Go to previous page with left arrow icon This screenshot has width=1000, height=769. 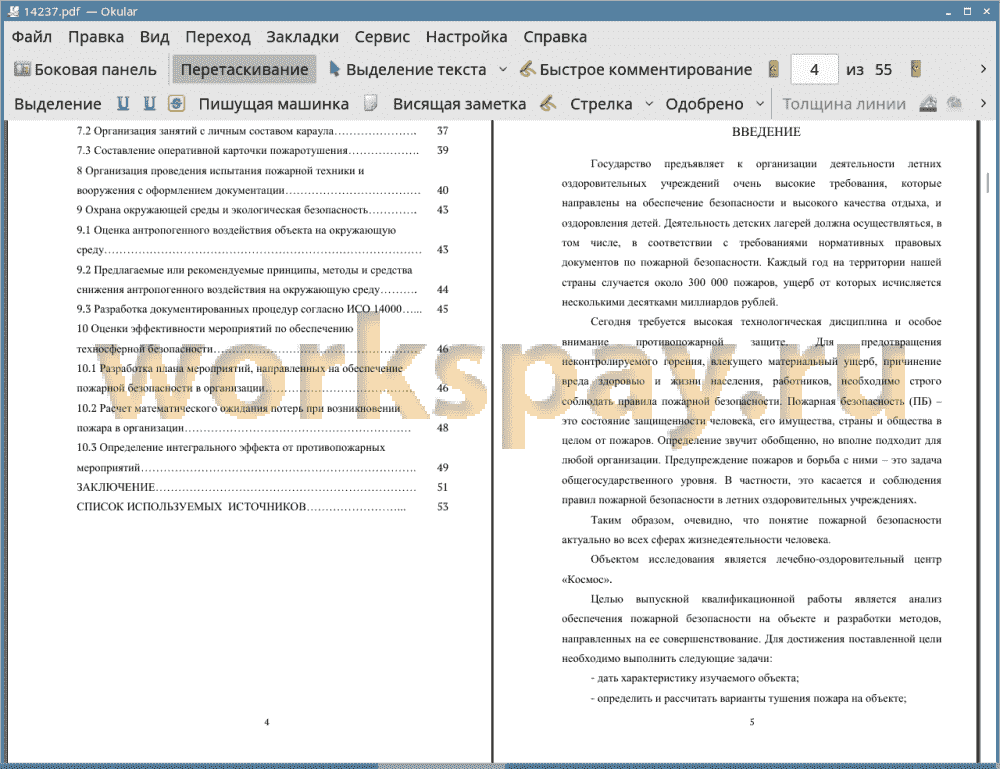click(x=774, y=69)
